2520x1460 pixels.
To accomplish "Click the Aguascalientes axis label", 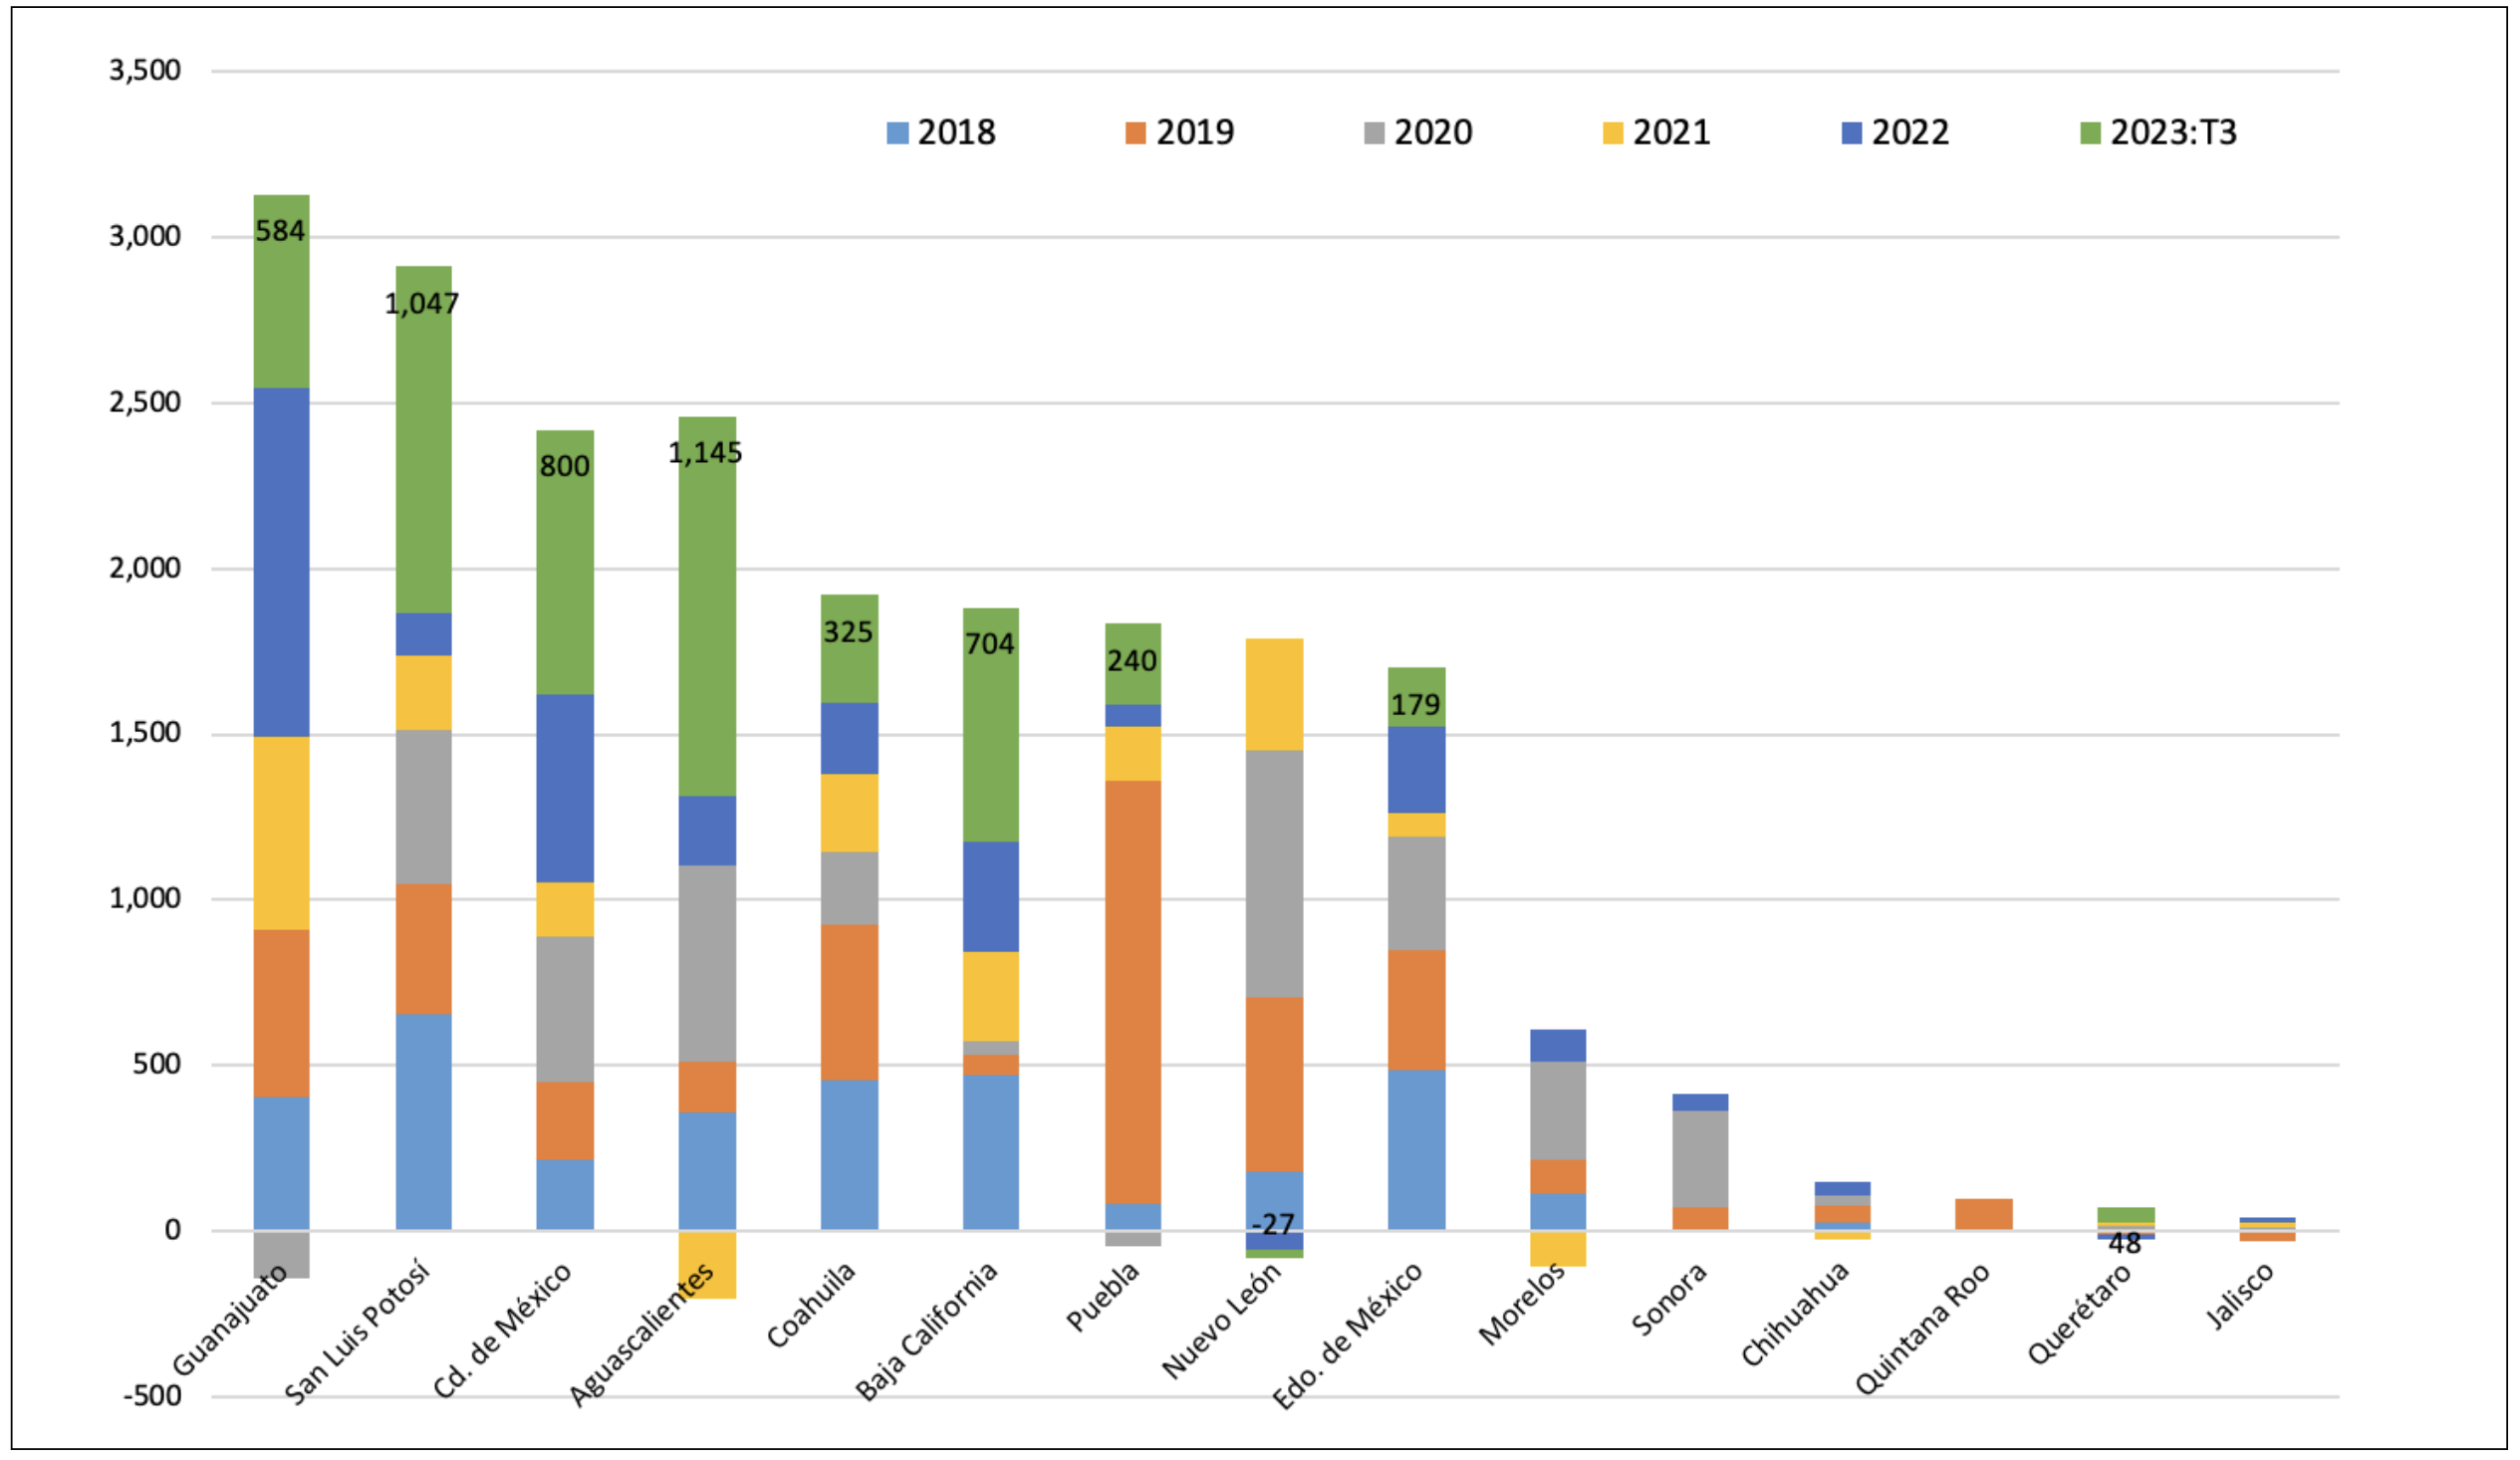I will (x=641, y=1335).
